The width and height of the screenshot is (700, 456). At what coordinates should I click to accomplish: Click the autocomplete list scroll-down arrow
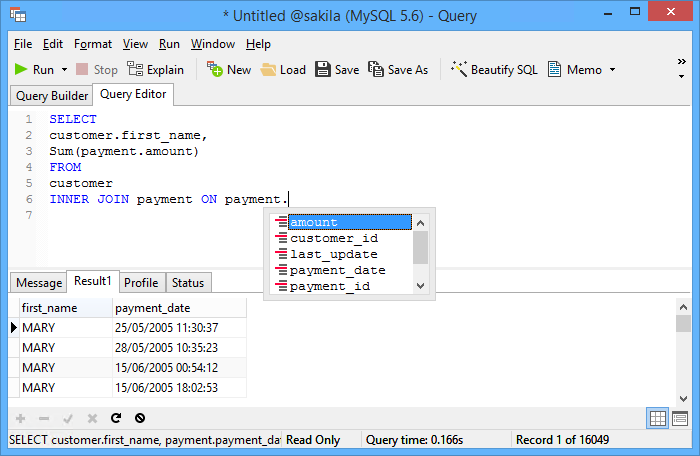coord(421,285)
